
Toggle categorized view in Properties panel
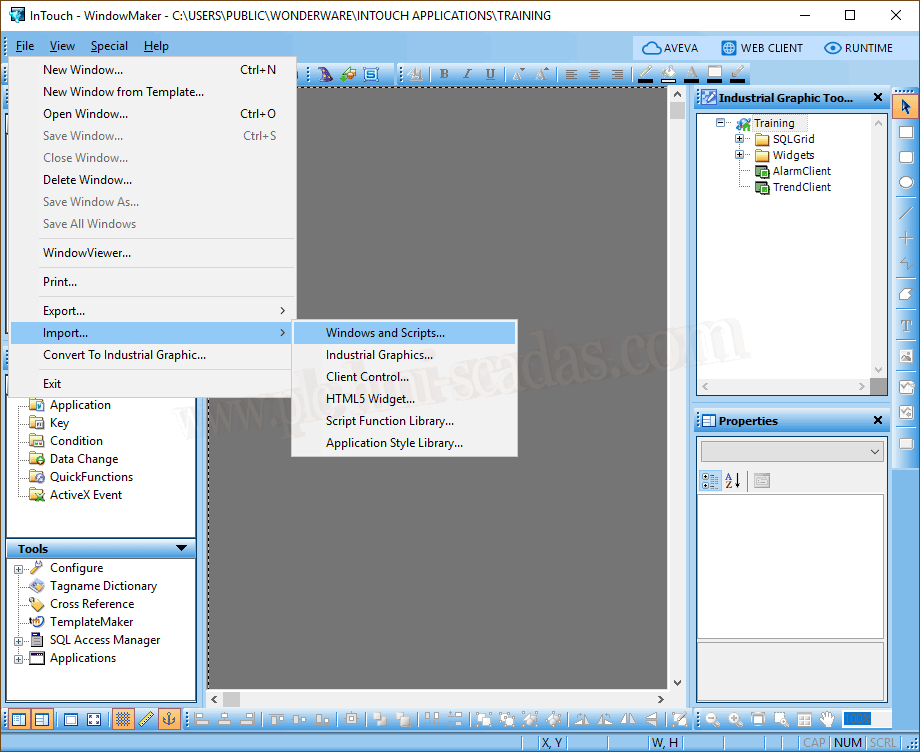(x=710, y=481)
